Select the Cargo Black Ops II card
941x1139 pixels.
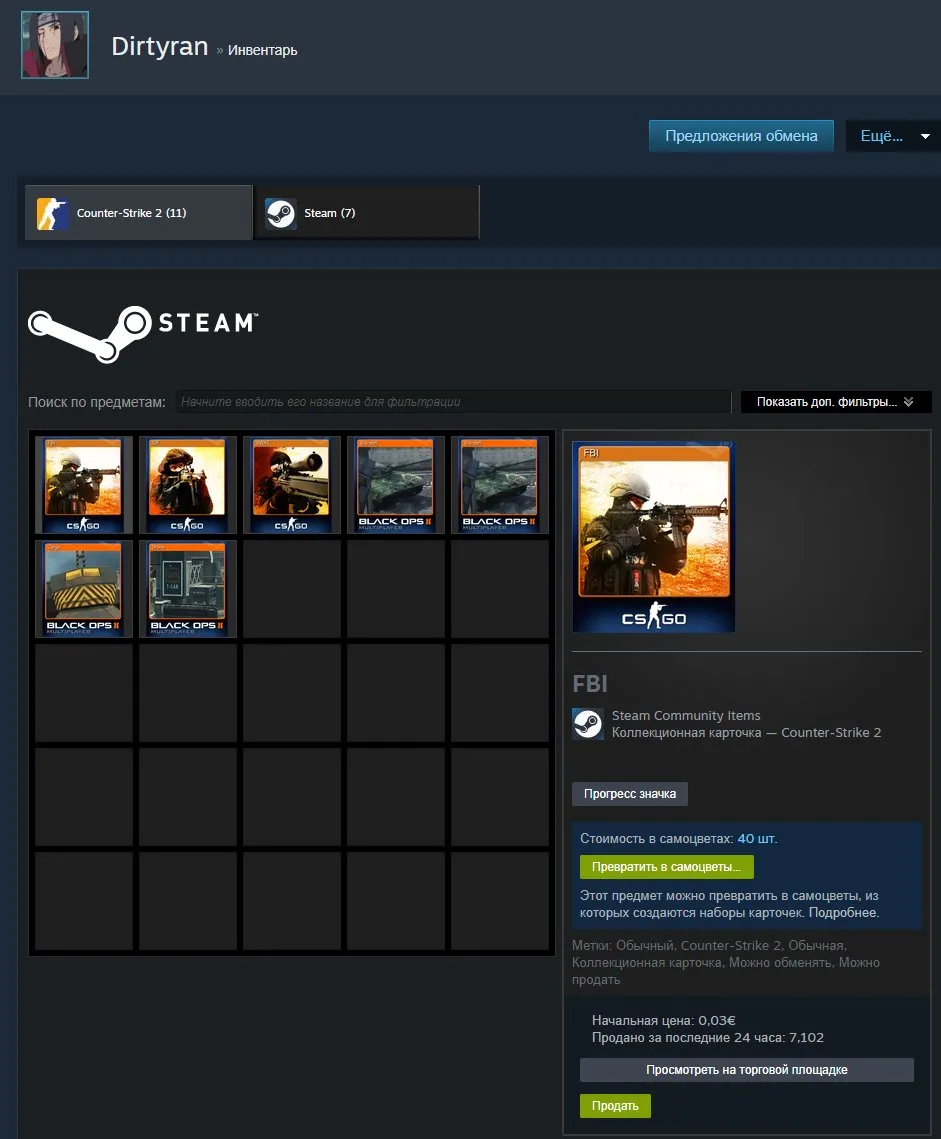click(x=84, y=588)
